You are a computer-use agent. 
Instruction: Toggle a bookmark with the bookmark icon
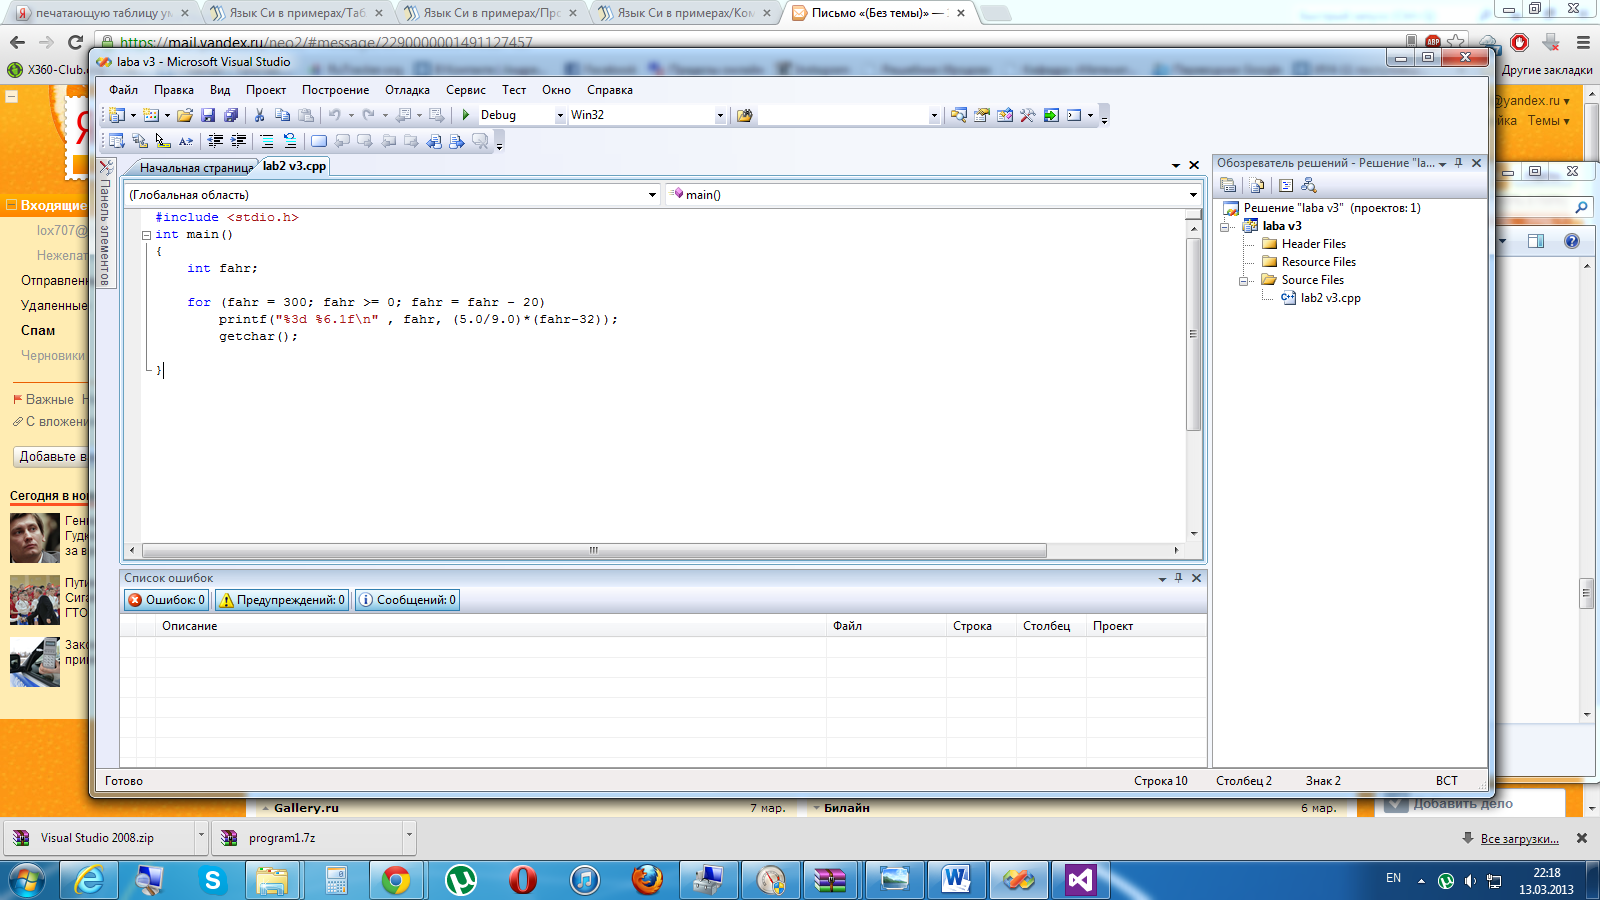[x=319, y=141]
